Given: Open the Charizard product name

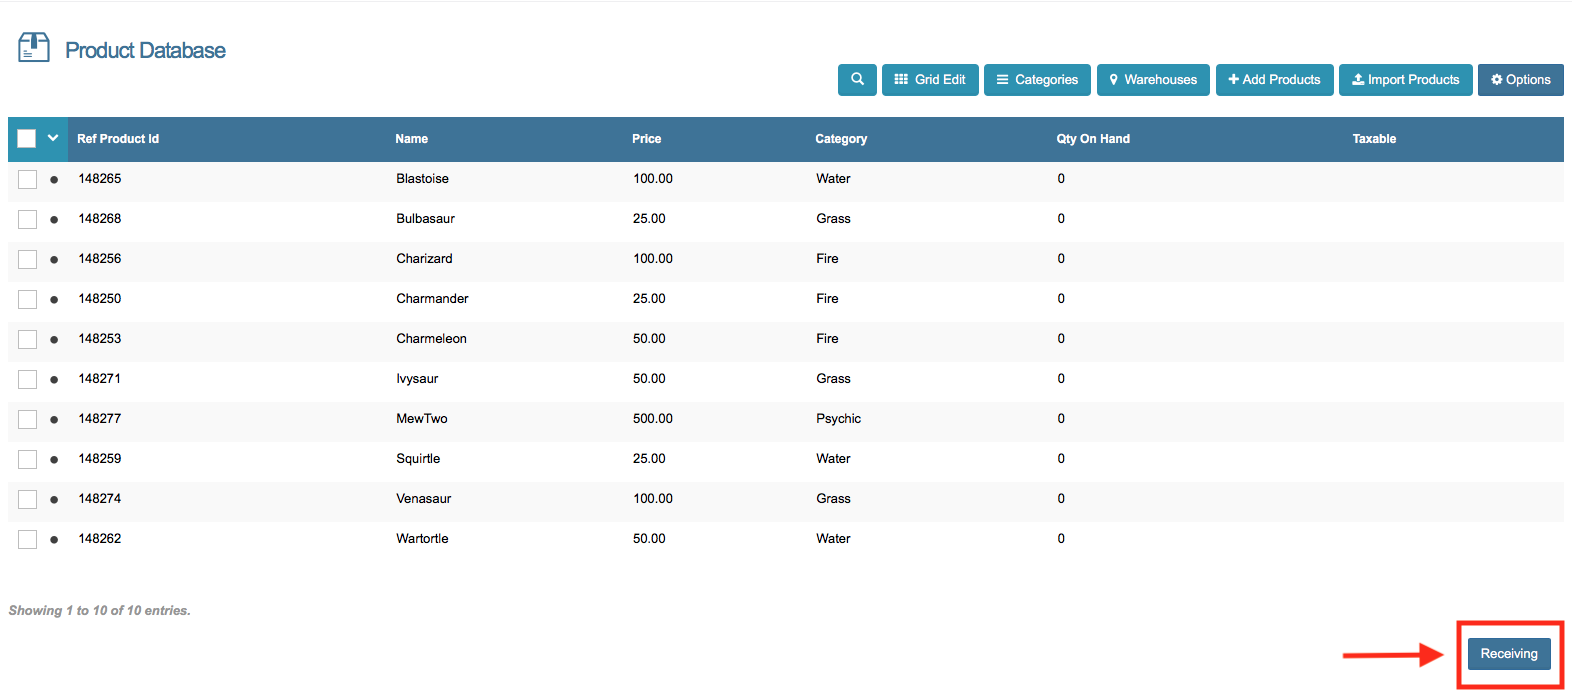Looking at the screenshot, I should coord(424,259).
